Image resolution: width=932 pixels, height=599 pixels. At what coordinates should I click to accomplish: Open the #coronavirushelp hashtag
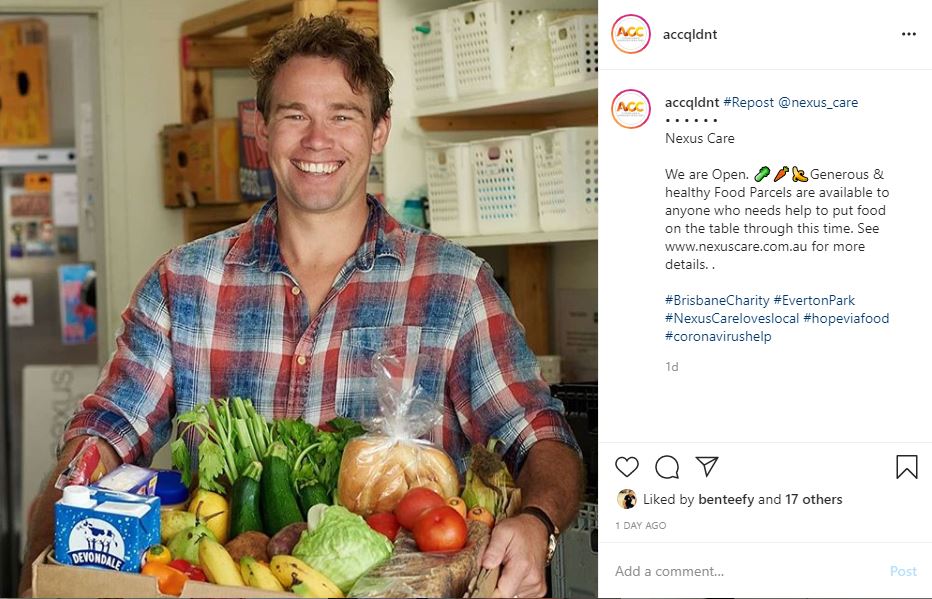point(718,336)
